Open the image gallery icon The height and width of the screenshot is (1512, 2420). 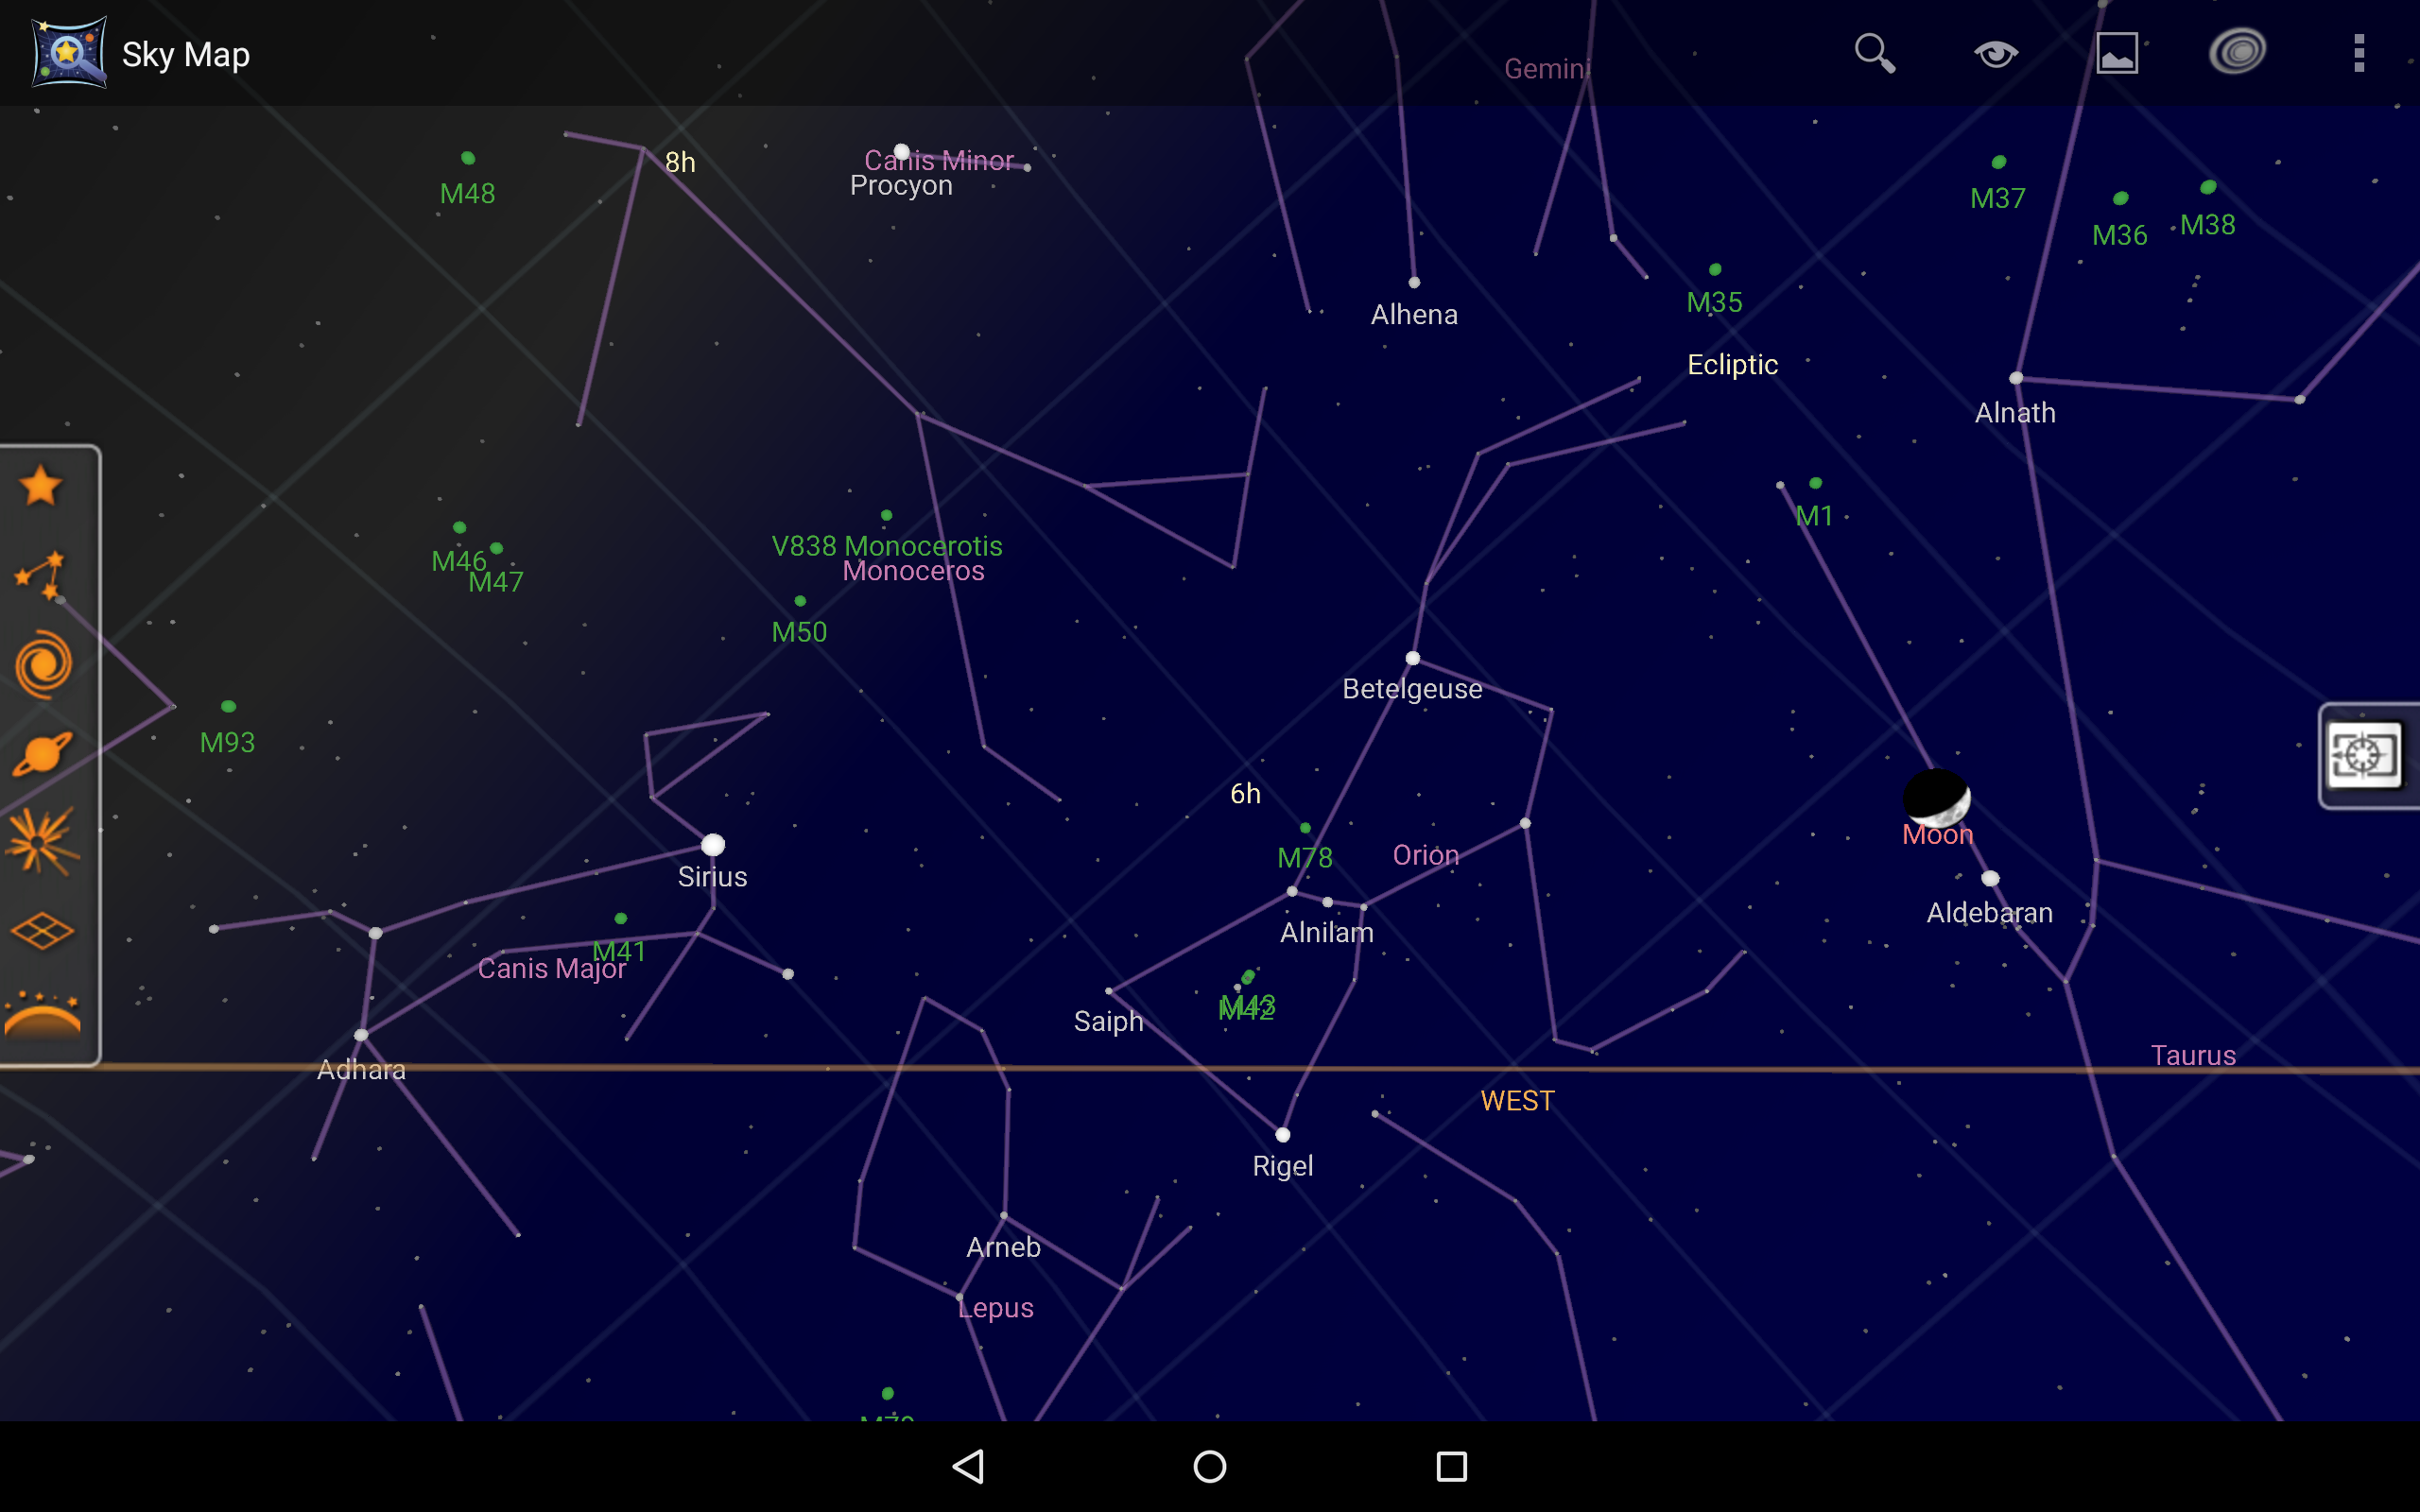point(2117,53)
